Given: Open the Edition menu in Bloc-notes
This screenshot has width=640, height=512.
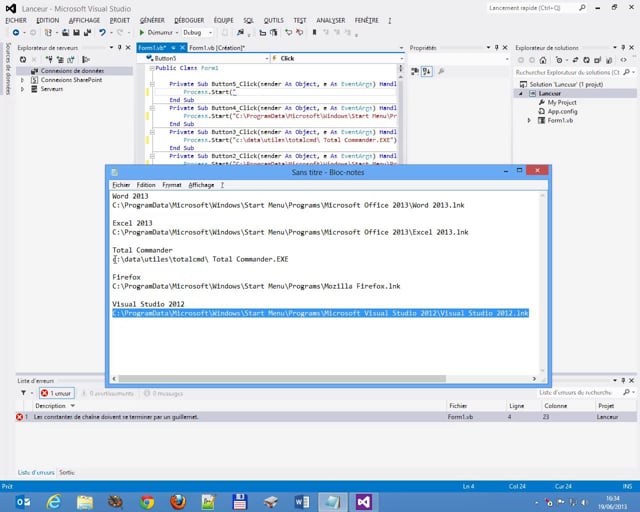Looking at the screenshot, I should (x=146, y=185).
